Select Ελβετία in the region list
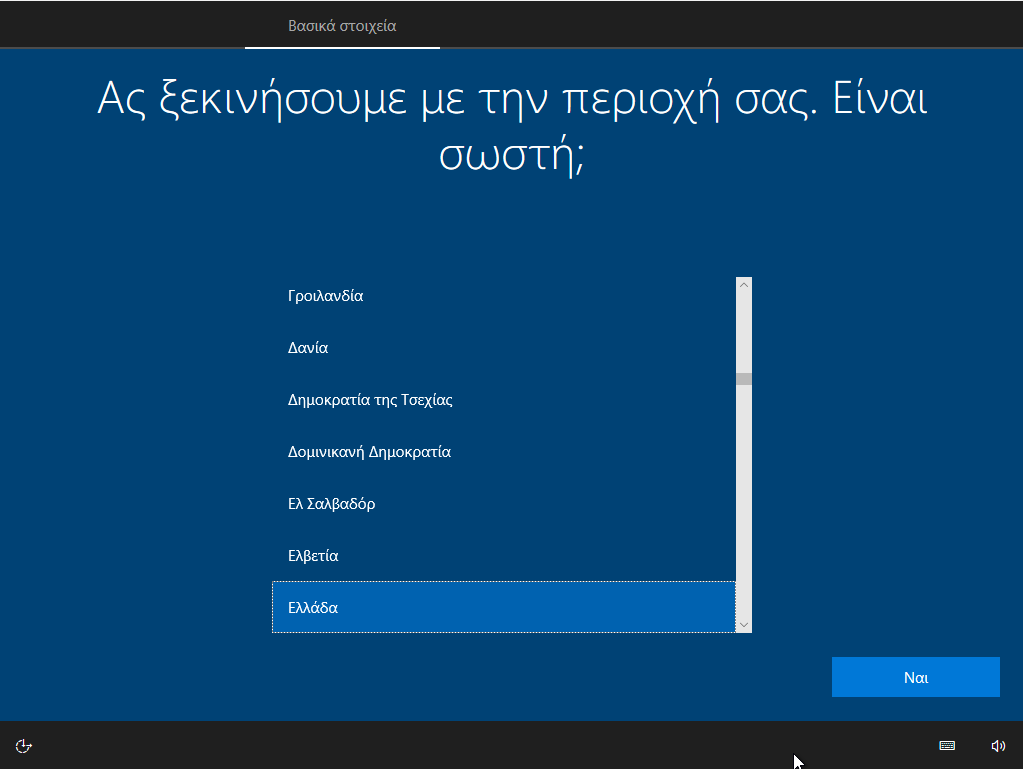Screen dimensions: 1023x769 (504, 556)
